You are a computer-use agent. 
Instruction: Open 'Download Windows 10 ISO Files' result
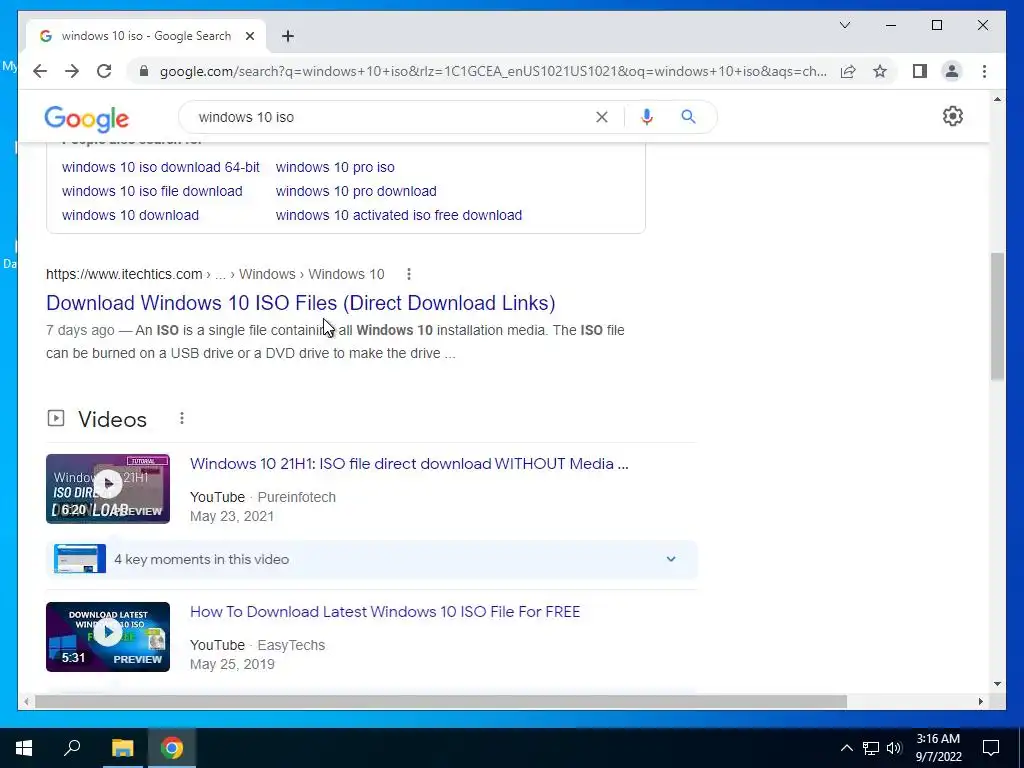[x=300, y=302]
